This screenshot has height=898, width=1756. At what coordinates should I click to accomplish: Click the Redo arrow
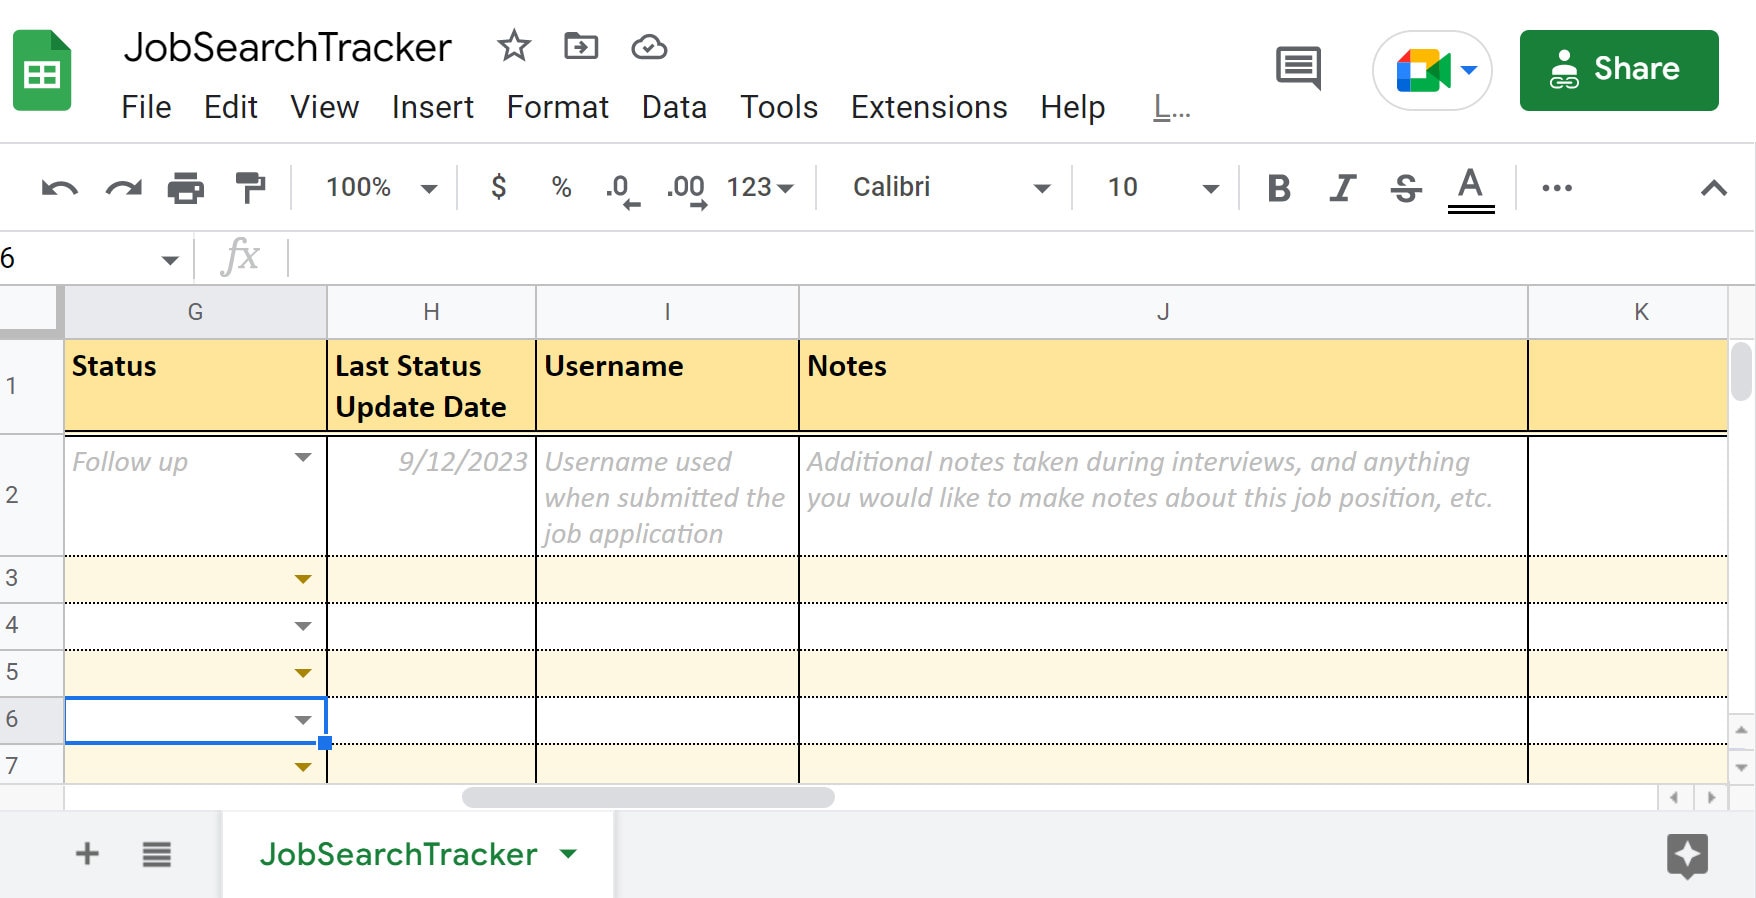pyautogui.click(x=124, y=188)
